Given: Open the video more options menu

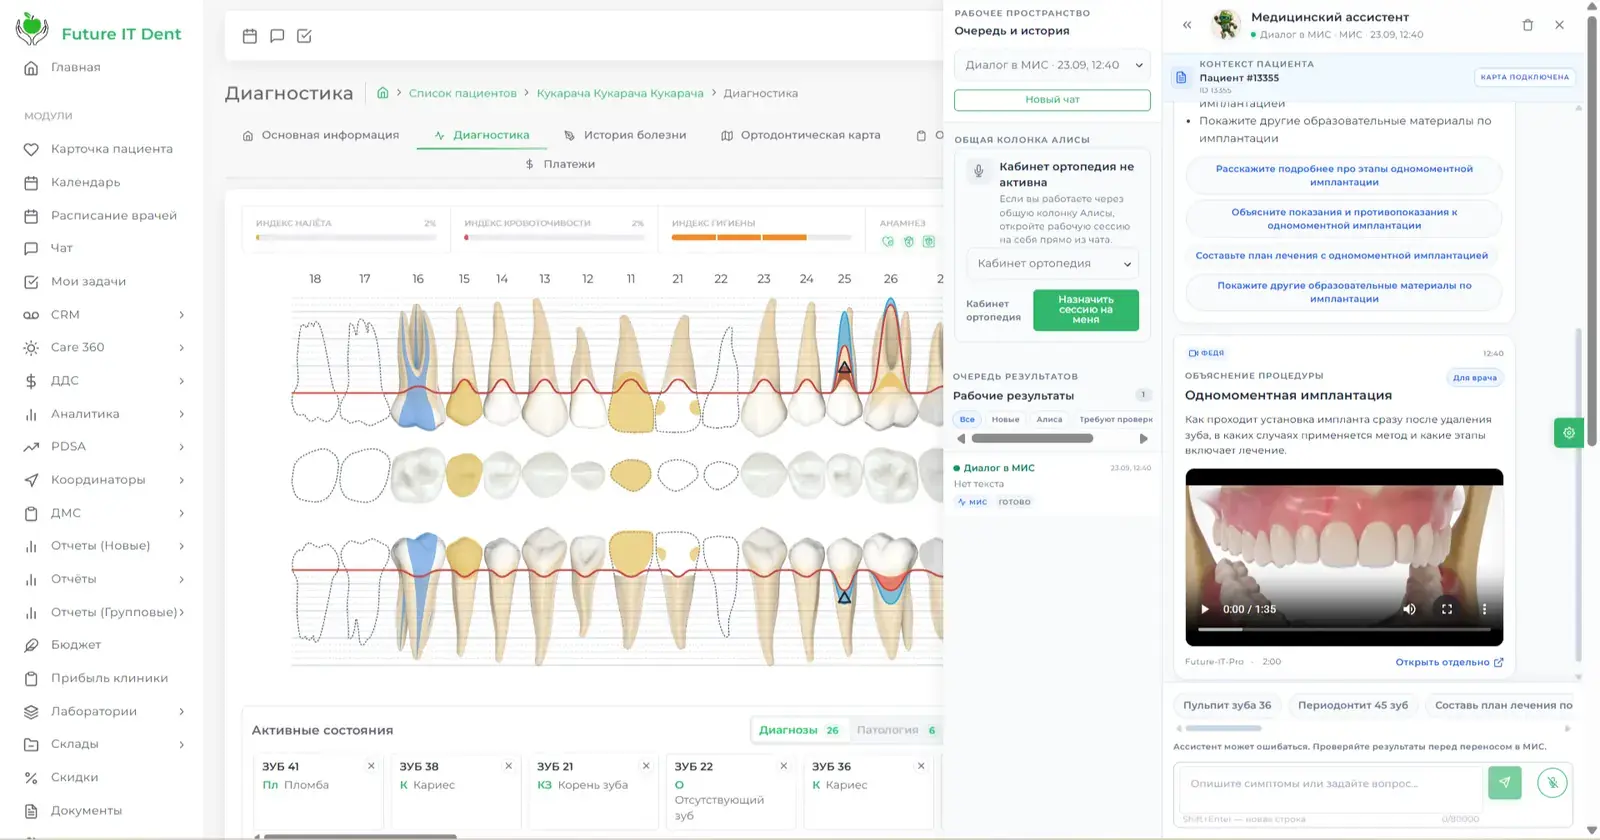Looking at the screenshot, I should pos(1484,609).
